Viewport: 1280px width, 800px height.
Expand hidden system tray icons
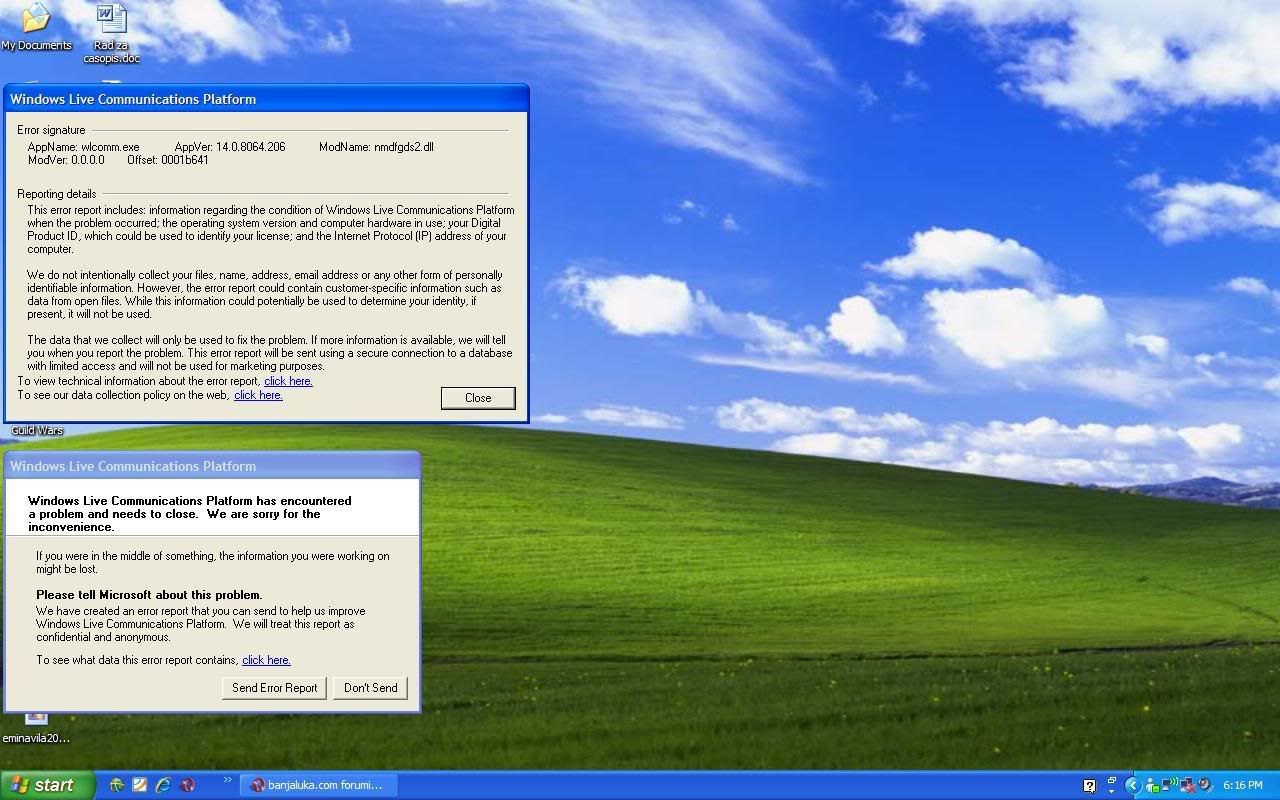(1133, 785)
